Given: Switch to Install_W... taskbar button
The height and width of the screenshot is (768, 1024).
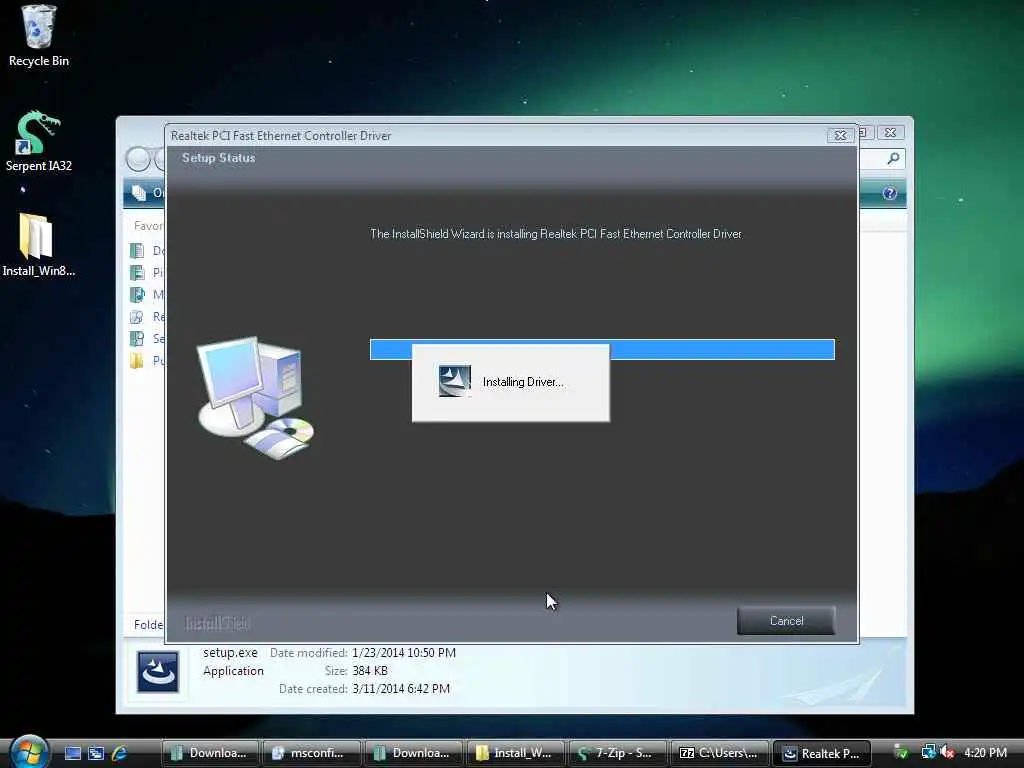Looking at the screenshot, I should pos(515,753).
